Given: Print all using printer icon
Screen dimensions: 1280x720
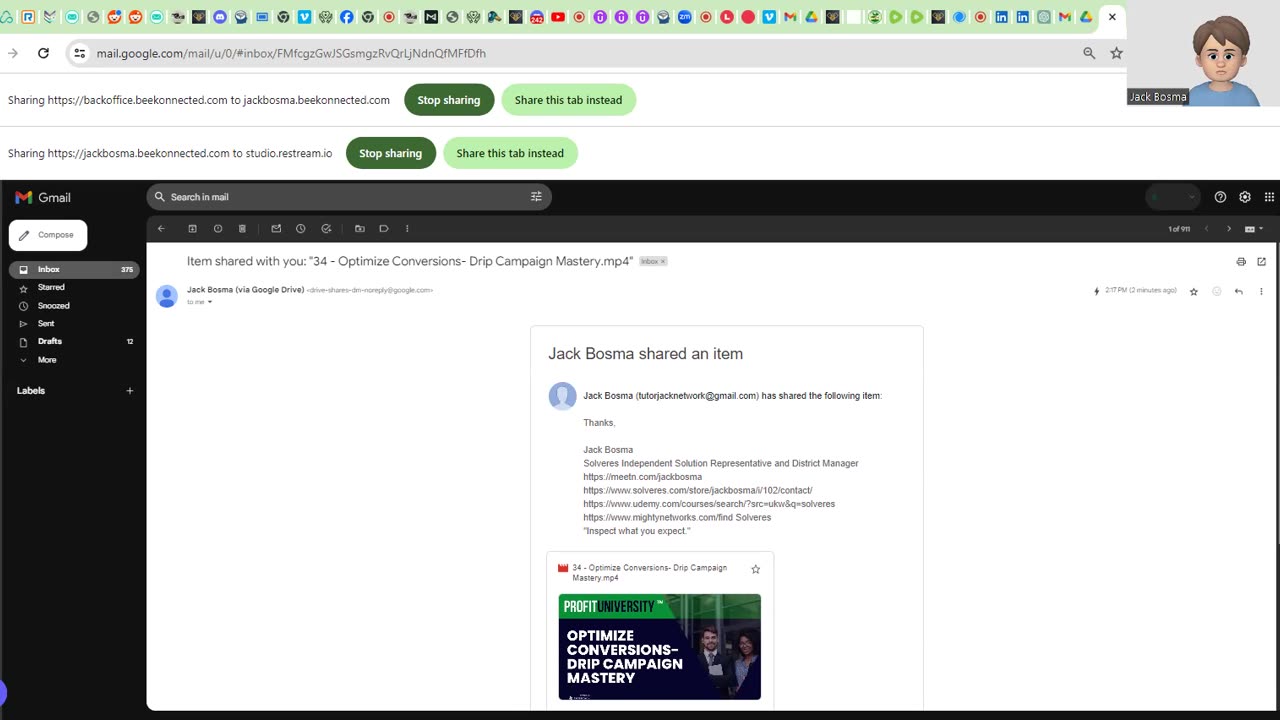Looking at the screenshot, I should point(1241,262).
